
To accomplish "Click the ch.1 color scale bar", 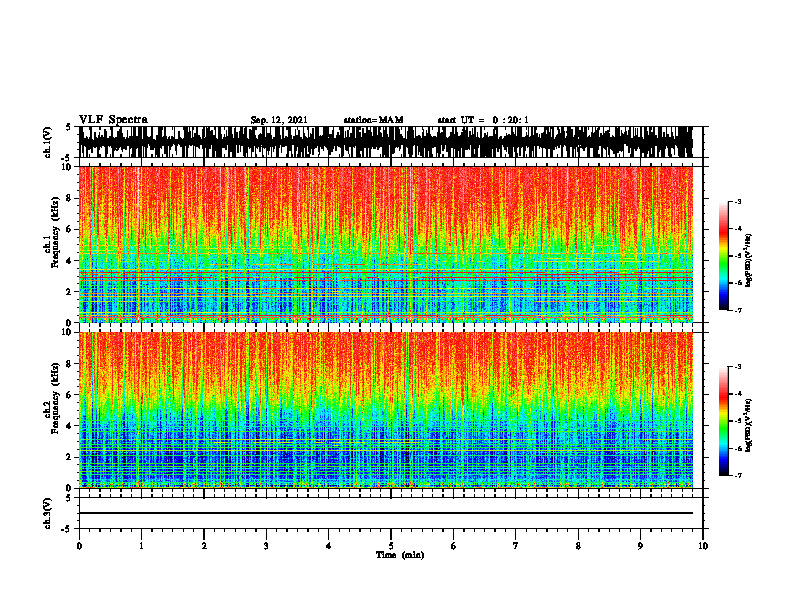I will (723, 256).
